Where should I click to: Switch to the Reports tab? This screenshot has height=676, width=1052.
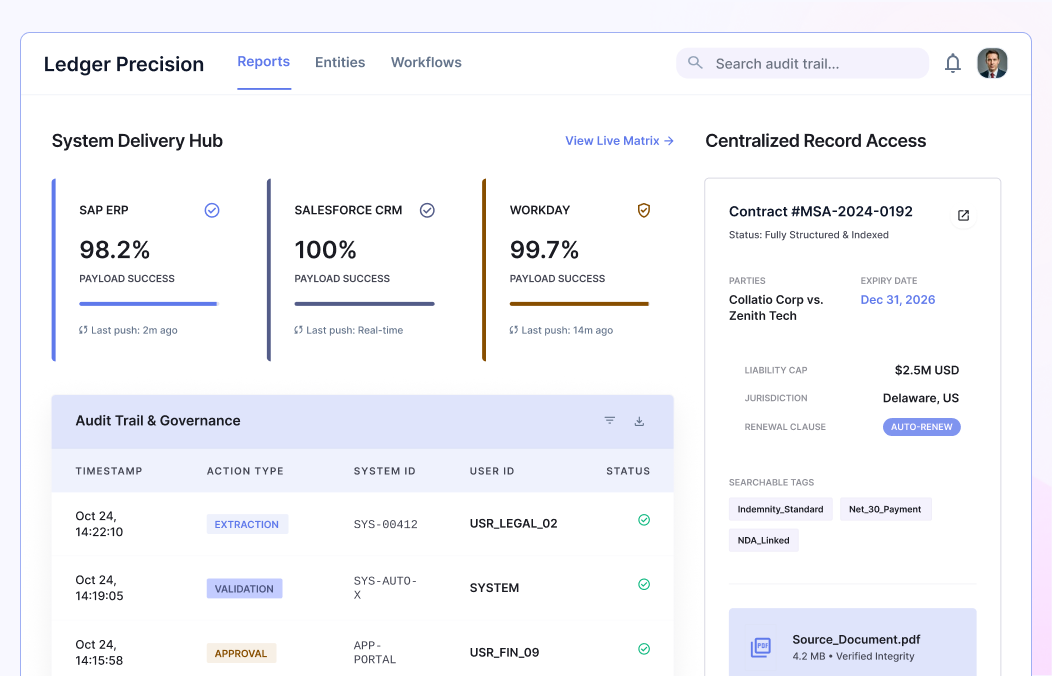pyautogui.click(x=264, y=62)
